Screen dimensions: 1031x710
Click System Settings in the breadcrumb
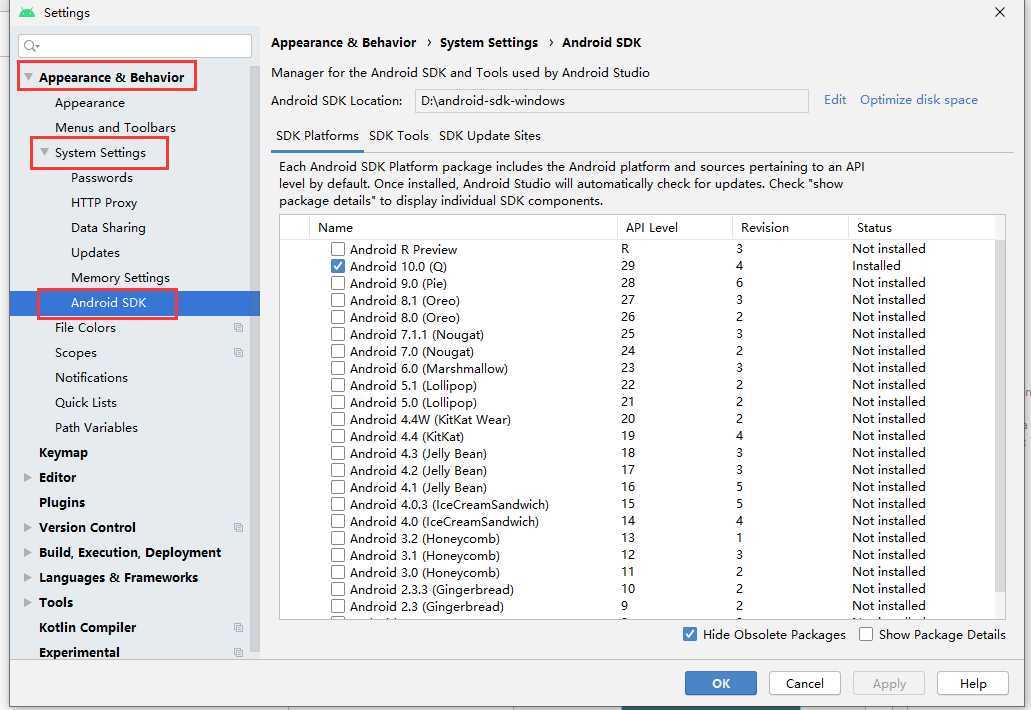(x=489, y=43)
